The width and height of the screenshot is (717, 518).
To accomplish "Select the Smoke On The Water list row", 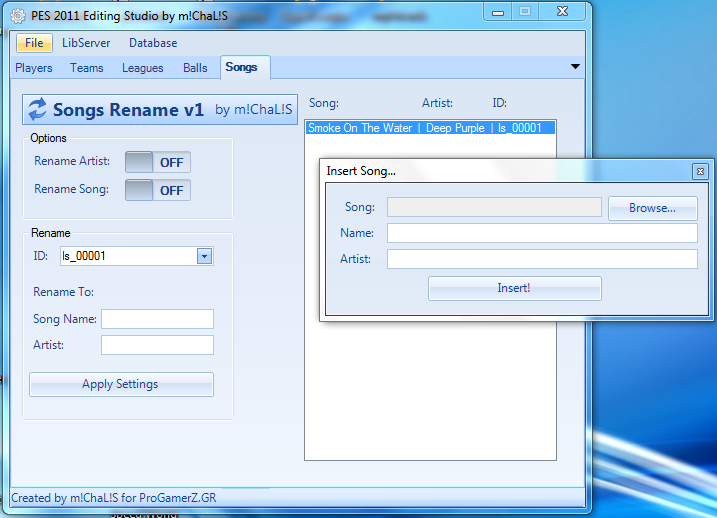I will 430,128.
